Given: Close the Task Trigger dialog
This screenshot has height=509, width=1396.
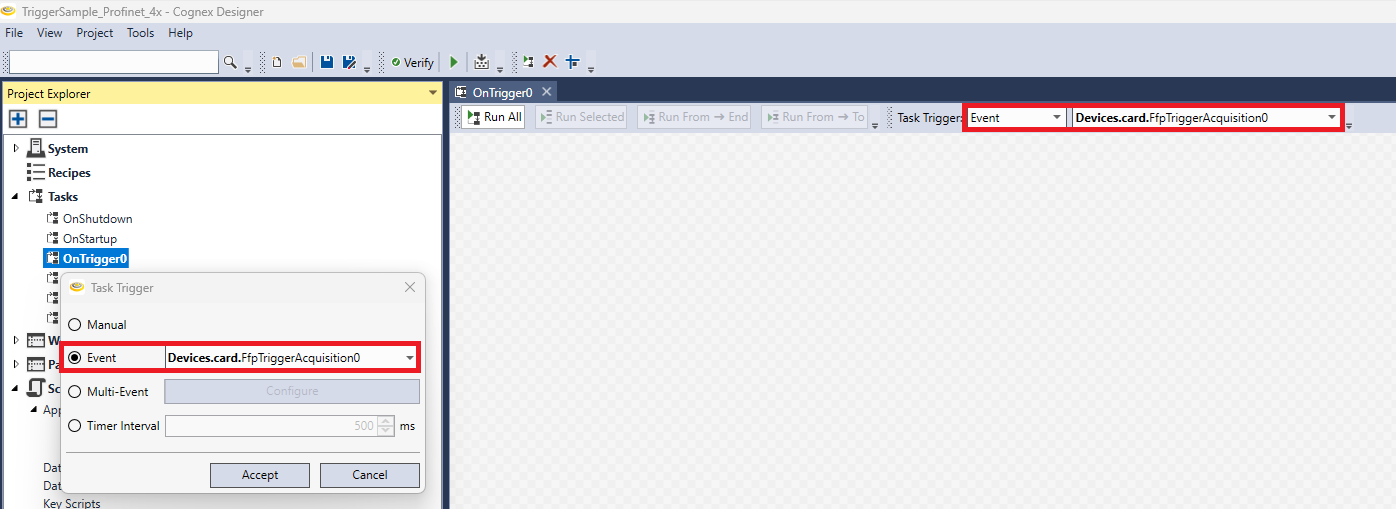Looking at the screenshot, I should tap(409, 287).
